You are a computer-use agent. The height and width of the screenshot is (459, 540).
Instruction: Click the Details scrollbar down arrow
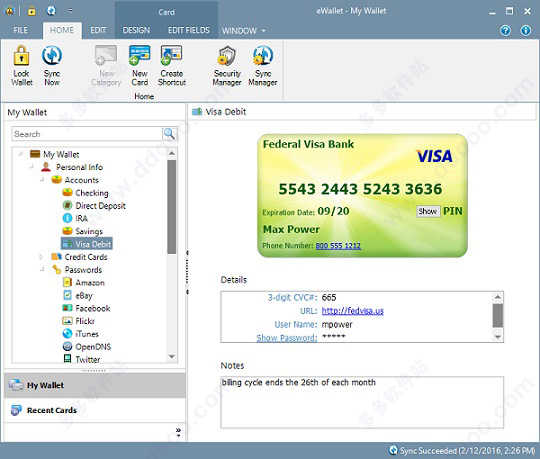click(498, 337)
